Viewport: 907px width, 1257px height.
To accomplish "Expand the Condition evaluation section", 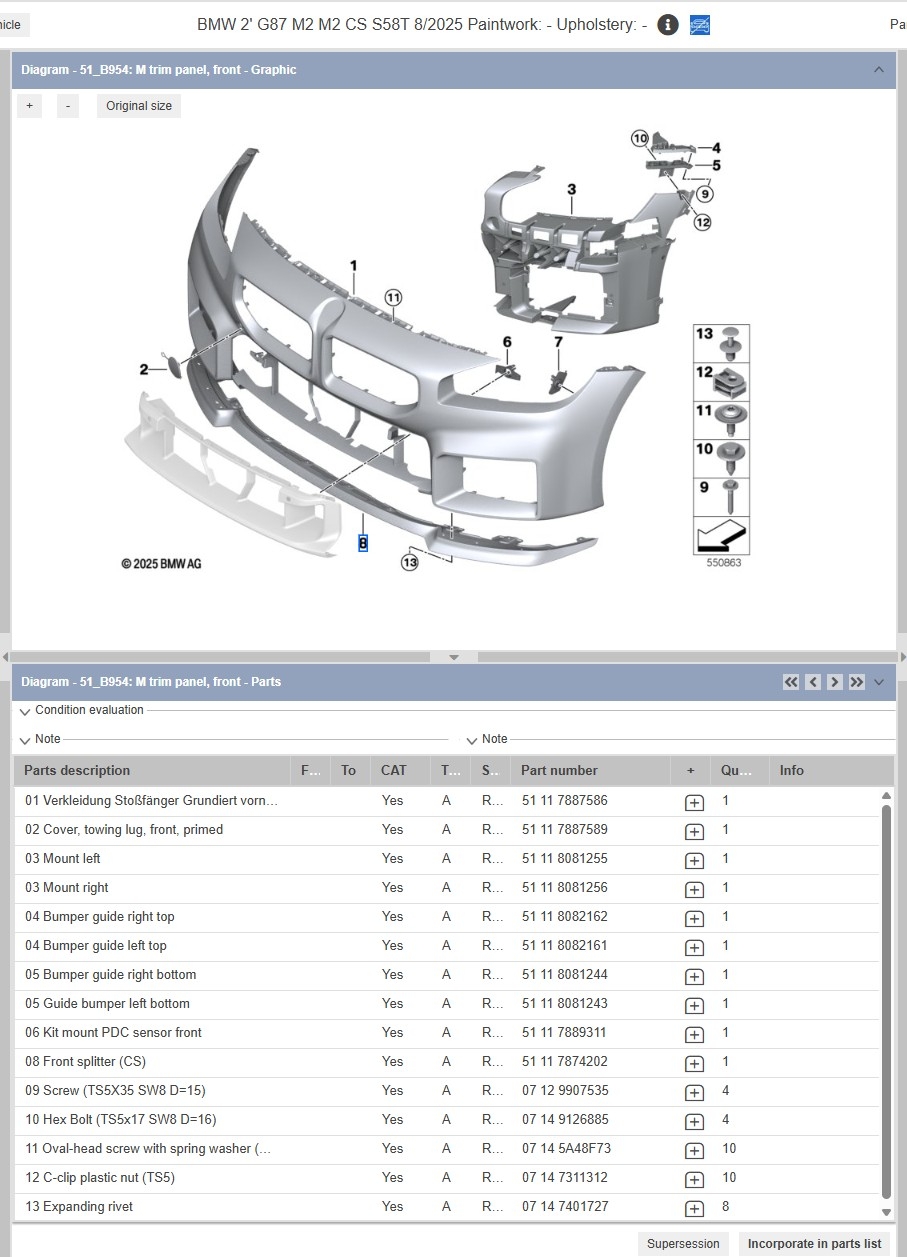I will pos(25,711).
